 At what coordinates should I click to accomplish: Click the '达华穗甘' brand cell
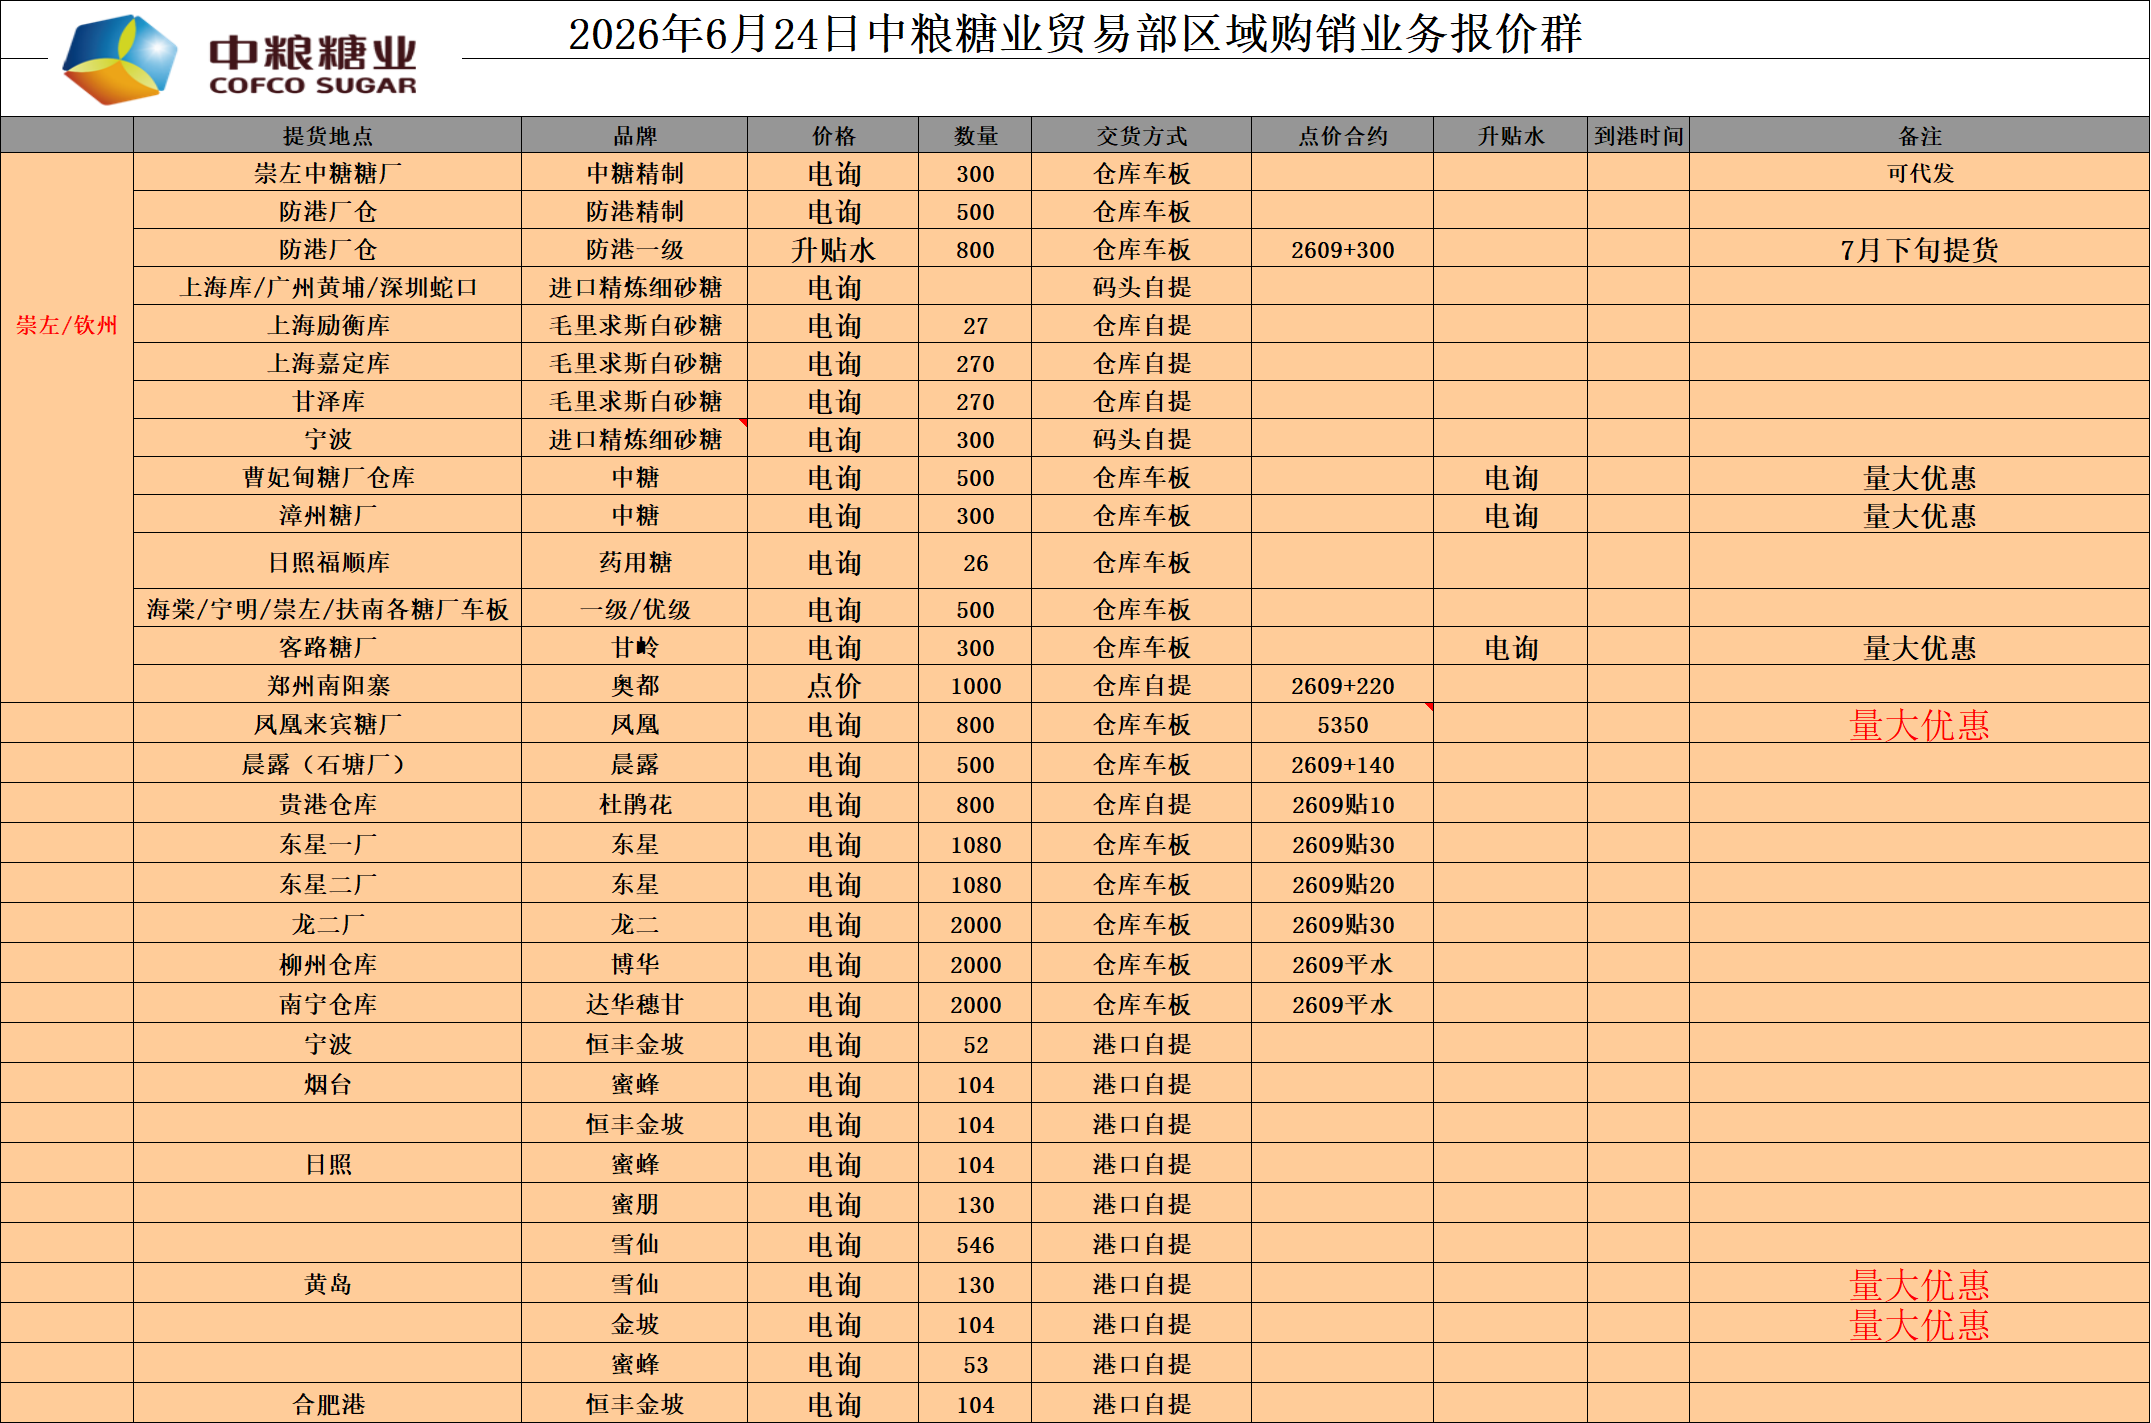635,1004
